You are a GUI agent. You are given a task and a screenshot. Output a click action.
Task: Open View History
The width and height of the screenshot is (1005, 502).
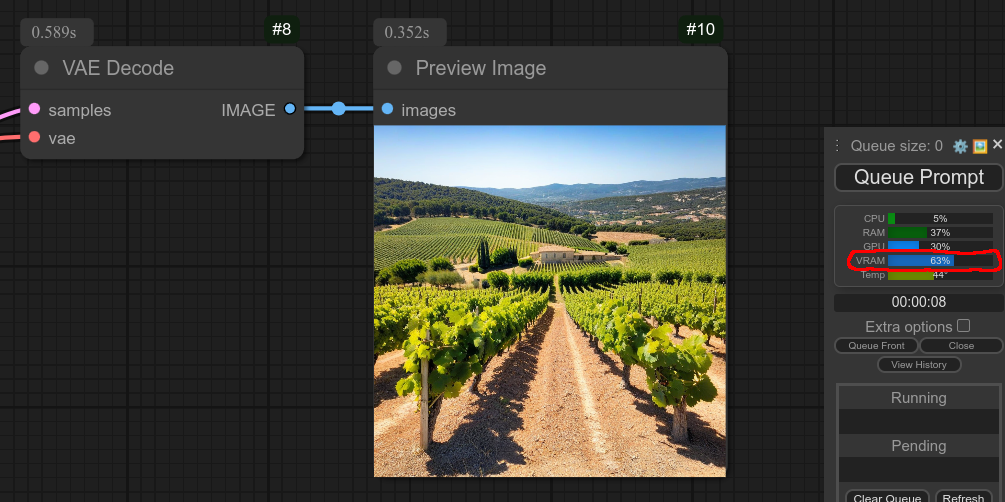coord(918,365)
